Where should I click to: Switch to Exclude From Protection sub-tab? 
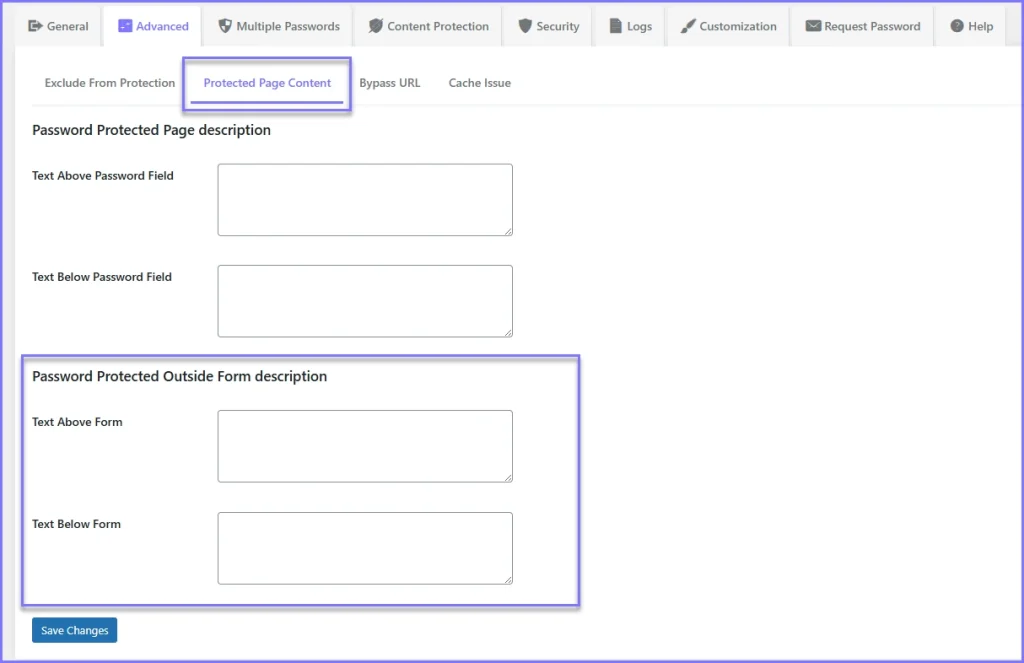click(110, 83)
